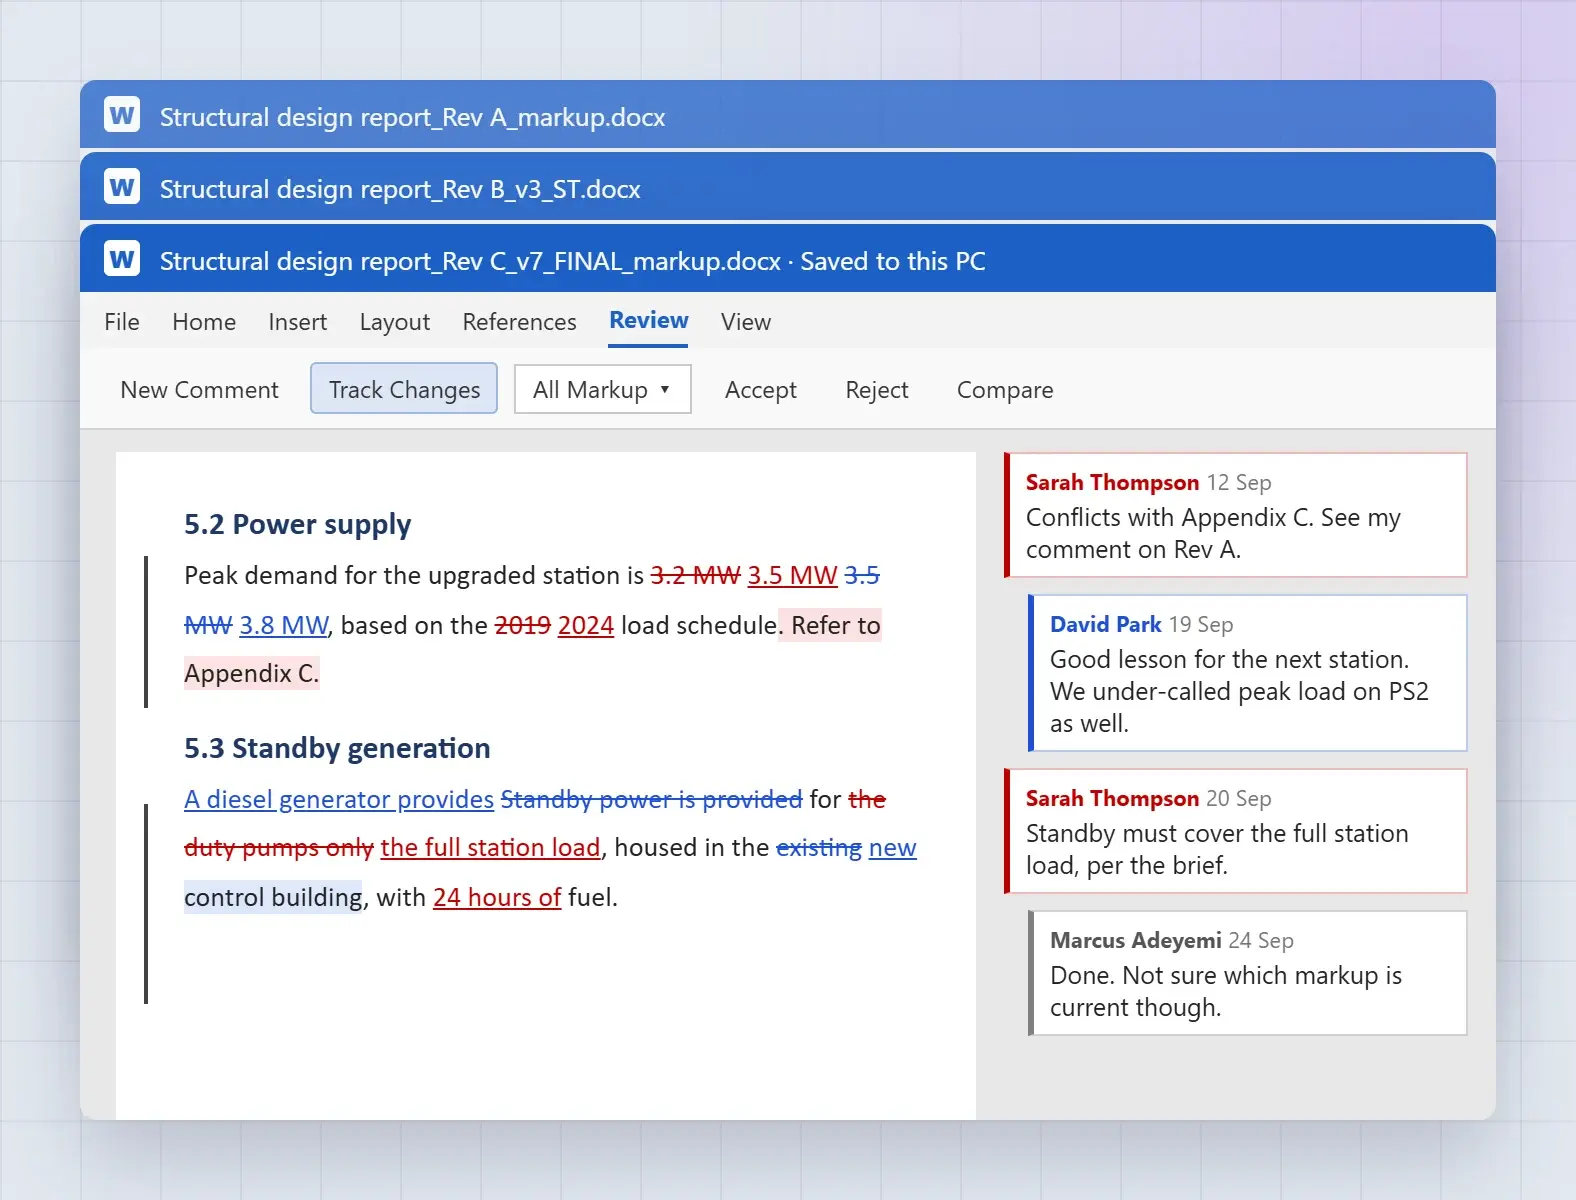Switch to the Home tab
Screen dimensions: 1576x1200
[204, 322]
